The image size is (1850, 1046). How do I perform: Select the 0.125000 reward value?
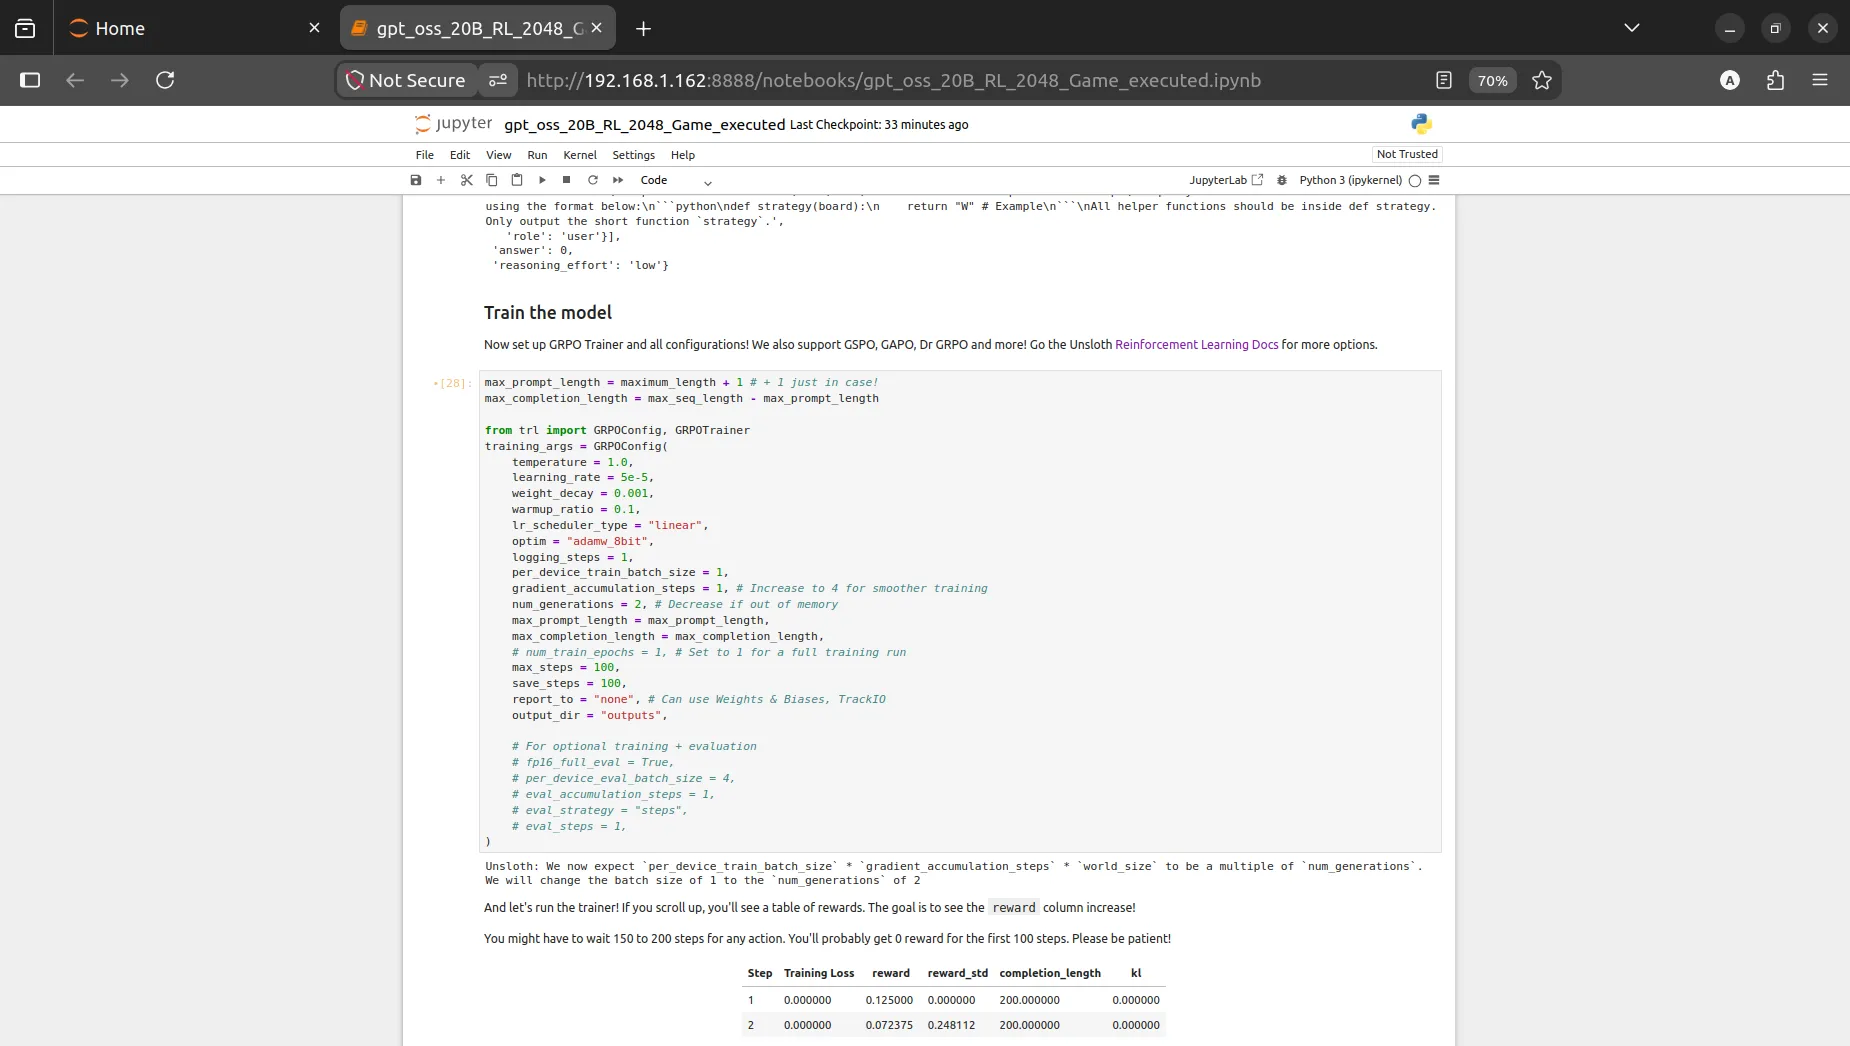pyautogui.click(x=889, y=1000)
